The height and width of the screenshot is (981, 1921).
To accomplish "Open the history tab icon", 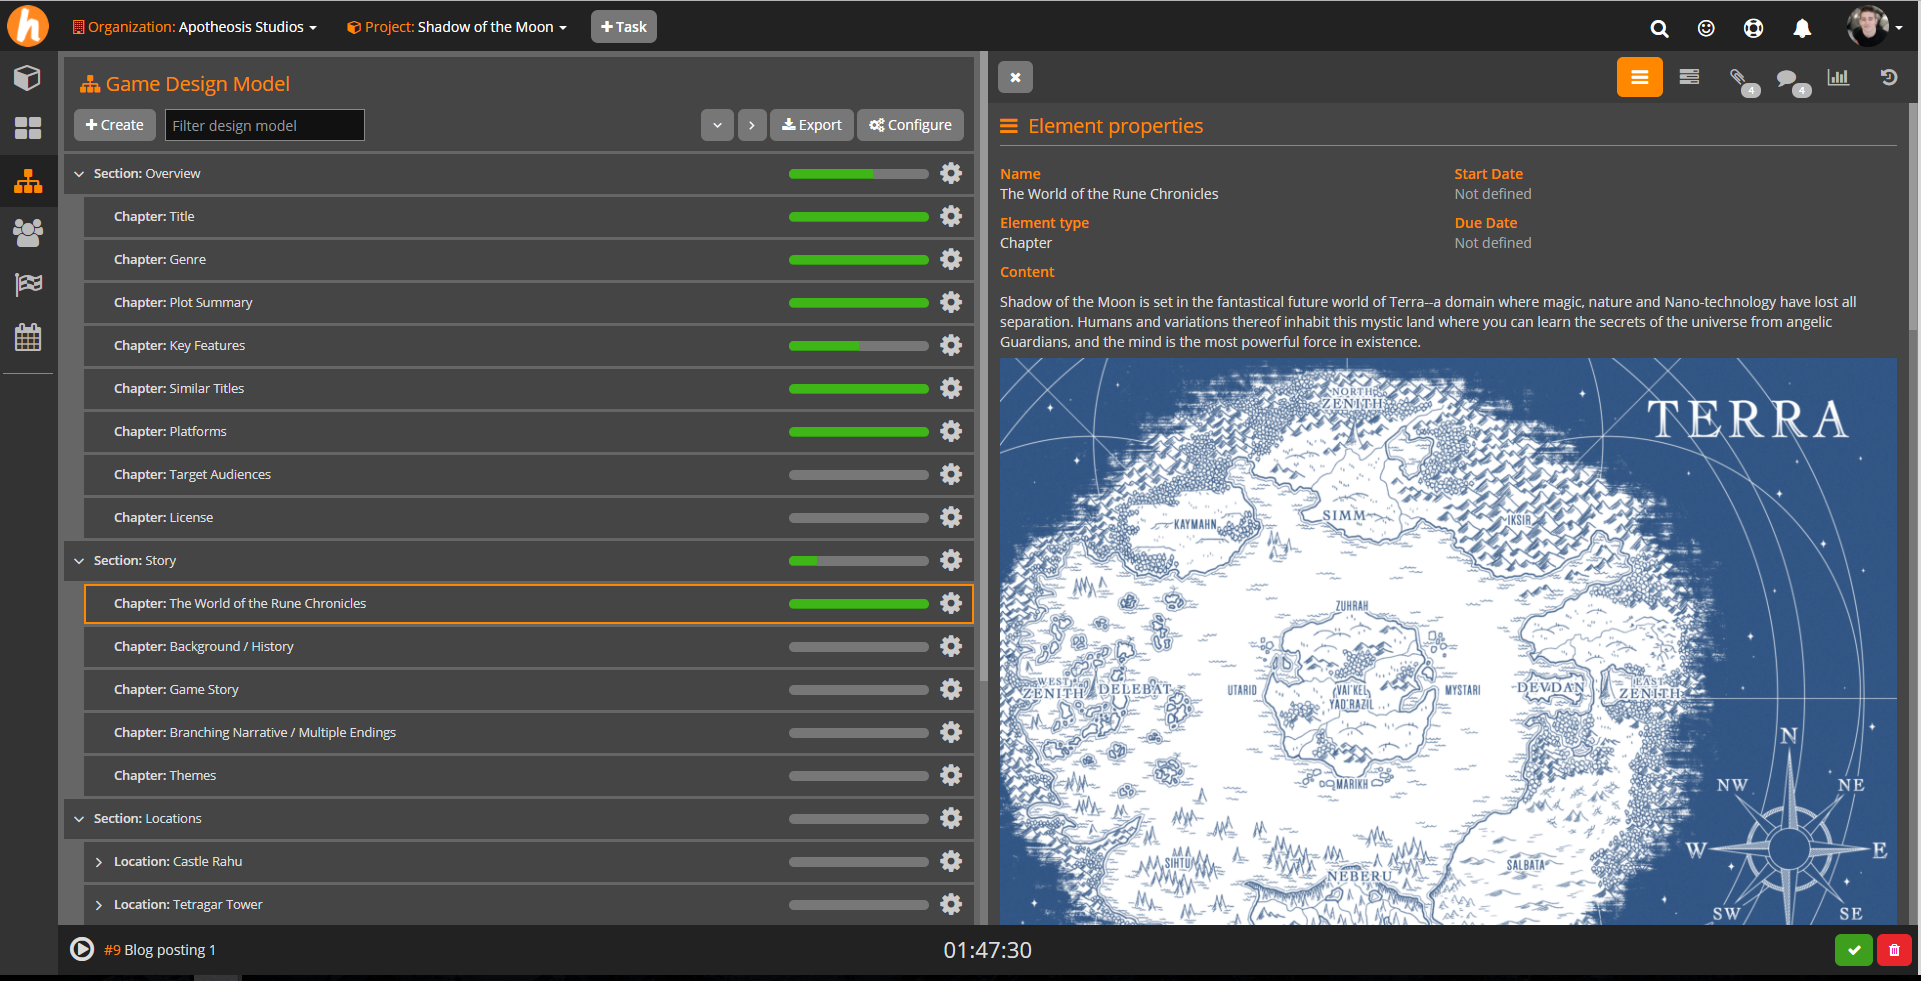I will pos(1888,77).
